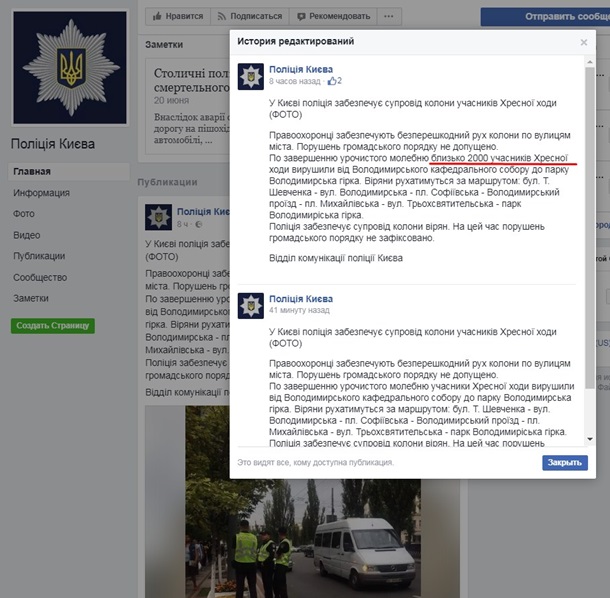Screen dimensions: 610x598
Task: Open the Поліція Києва name link in second revision
Action: point(301,299)
